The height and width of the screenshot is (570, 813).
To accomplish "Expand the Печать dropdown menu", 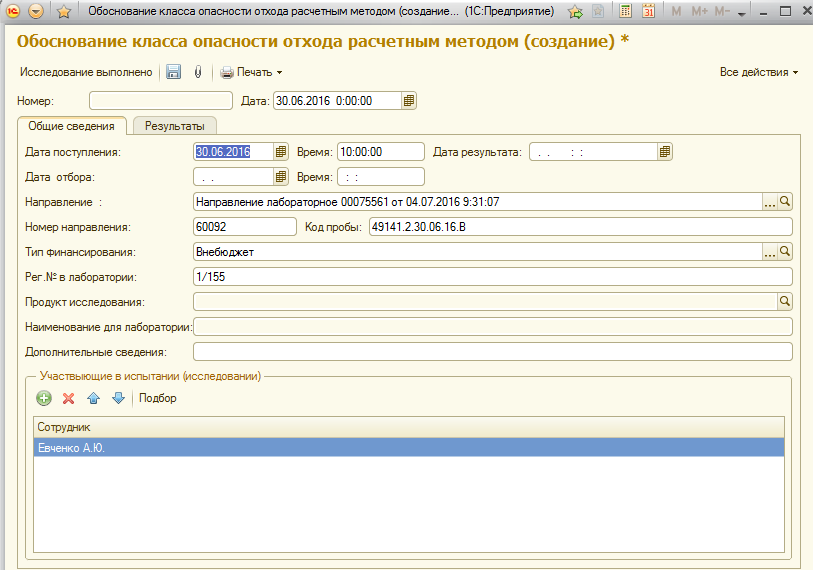I will coord(251,72).
